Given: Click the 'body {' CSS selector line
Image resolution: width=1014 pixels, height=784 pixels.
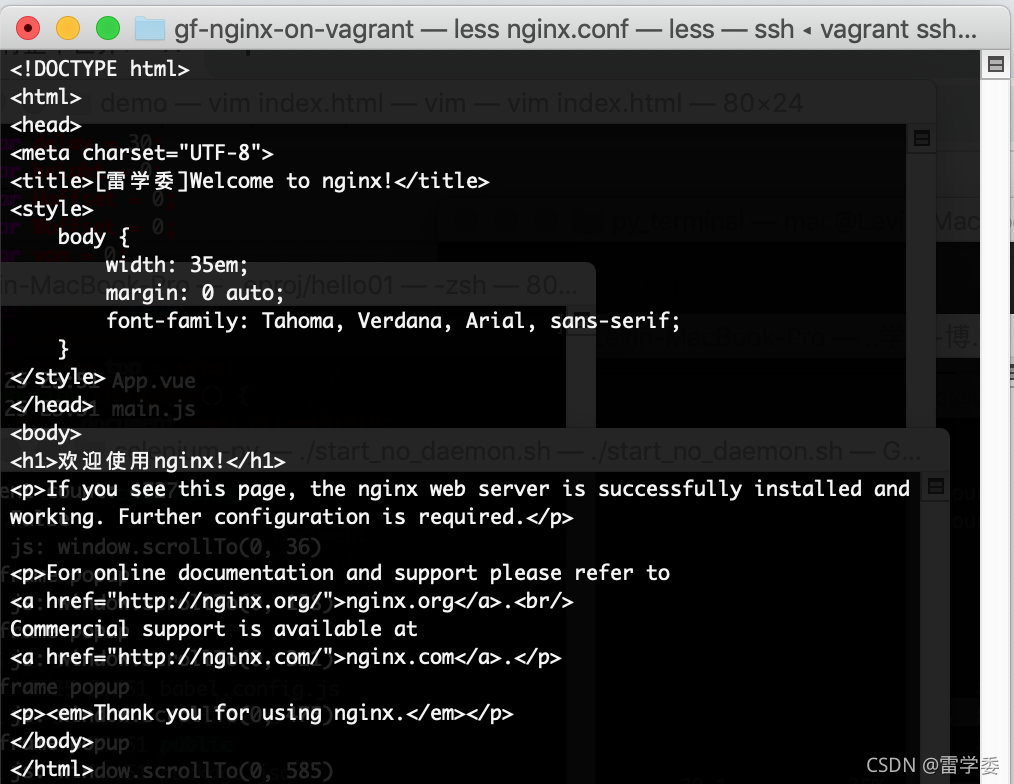Looking at the screenshot, I should (x=94, y=237).
